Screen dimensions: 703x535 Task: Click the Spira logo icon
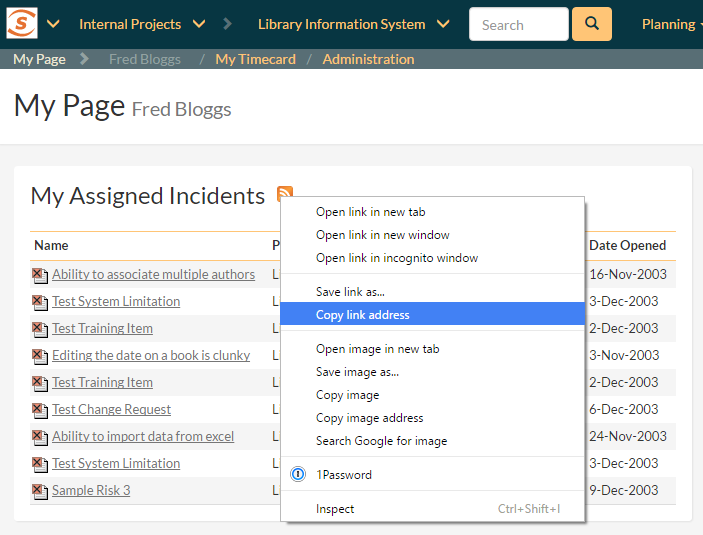click(x=22, y=23)
